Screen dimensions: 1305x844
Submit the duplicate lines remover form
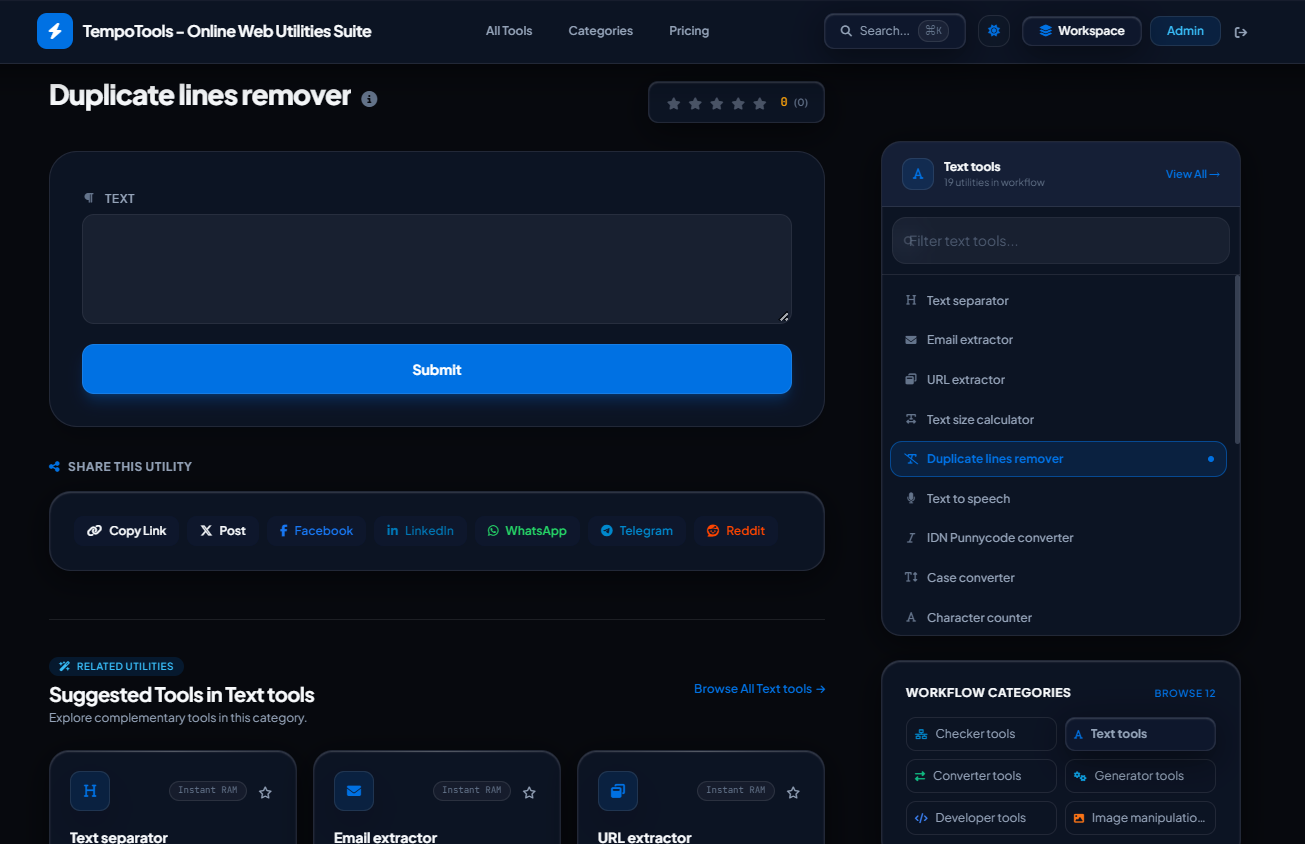point(437,370)
